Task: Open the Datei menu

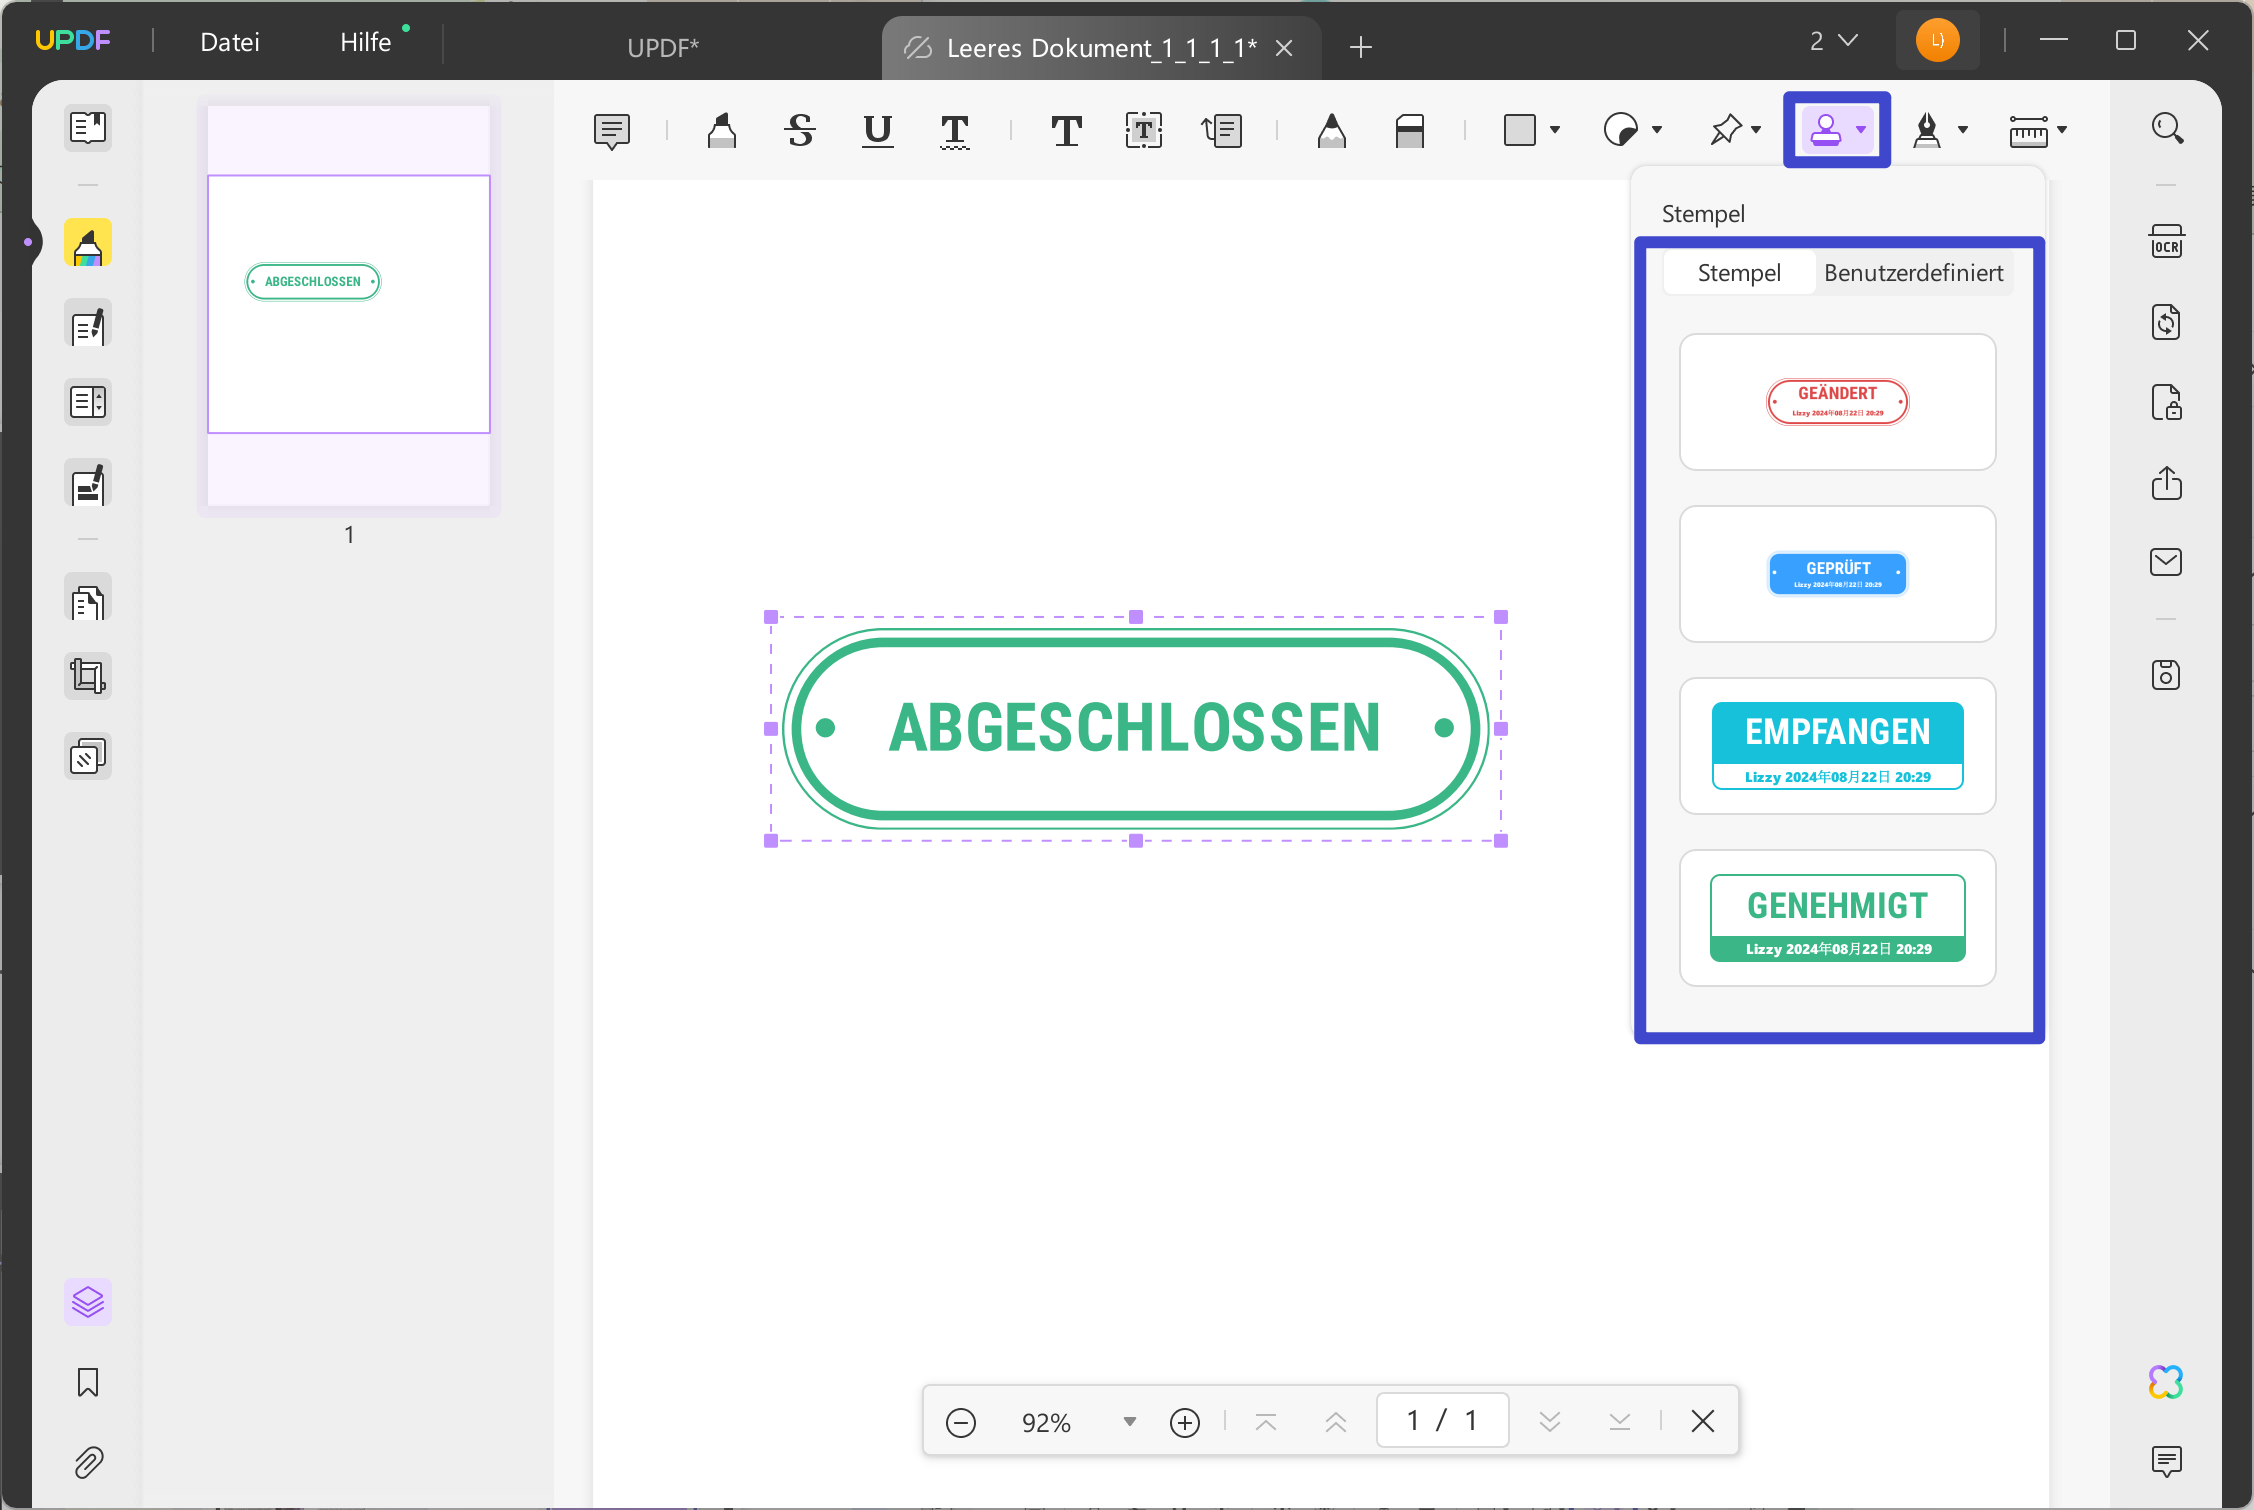Action: [229, 42]
